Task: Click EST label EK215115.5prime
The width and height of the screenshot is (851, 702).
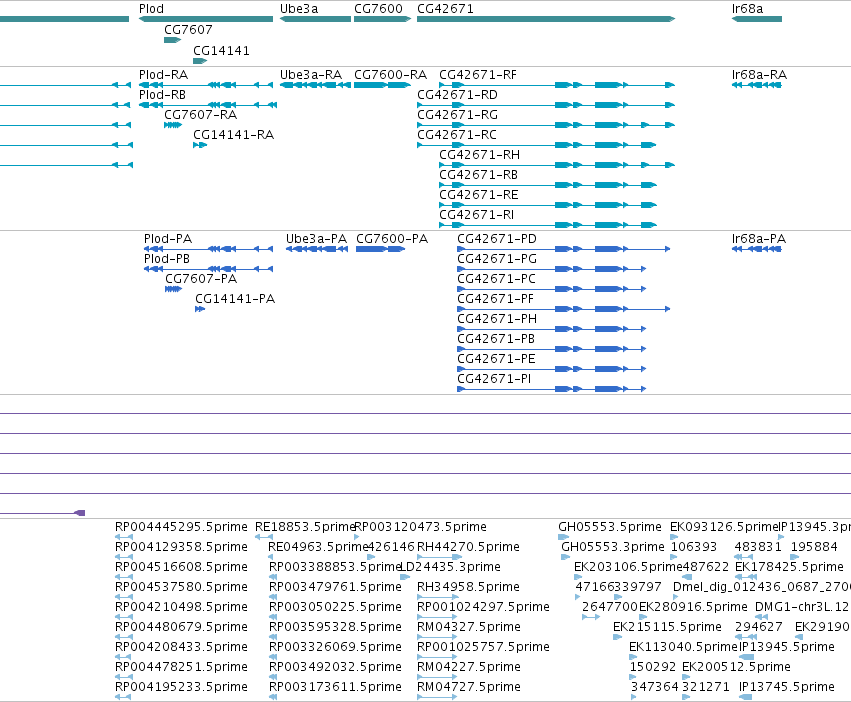Action: tap(668, 627)
